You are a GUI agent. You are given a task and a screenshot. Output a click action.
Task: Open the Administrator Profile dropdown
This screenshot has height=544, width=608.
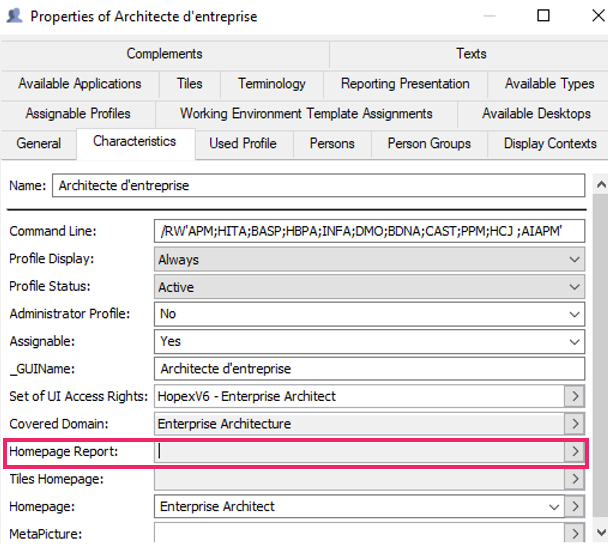[x=369, y=314]
